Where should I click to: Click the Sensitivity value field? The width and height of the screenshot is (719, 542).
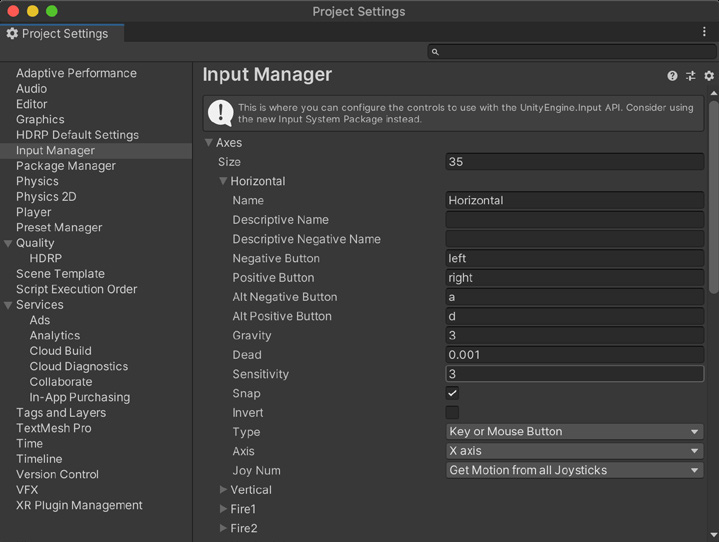[x=575, y=374]
